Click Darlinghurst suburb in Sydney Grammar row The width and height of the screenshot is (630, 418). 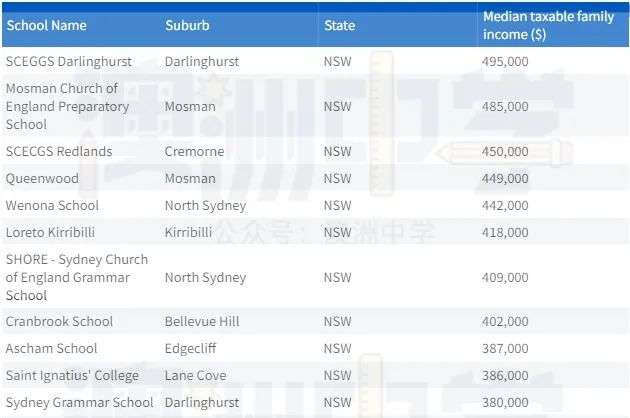(x=202, y=402)
